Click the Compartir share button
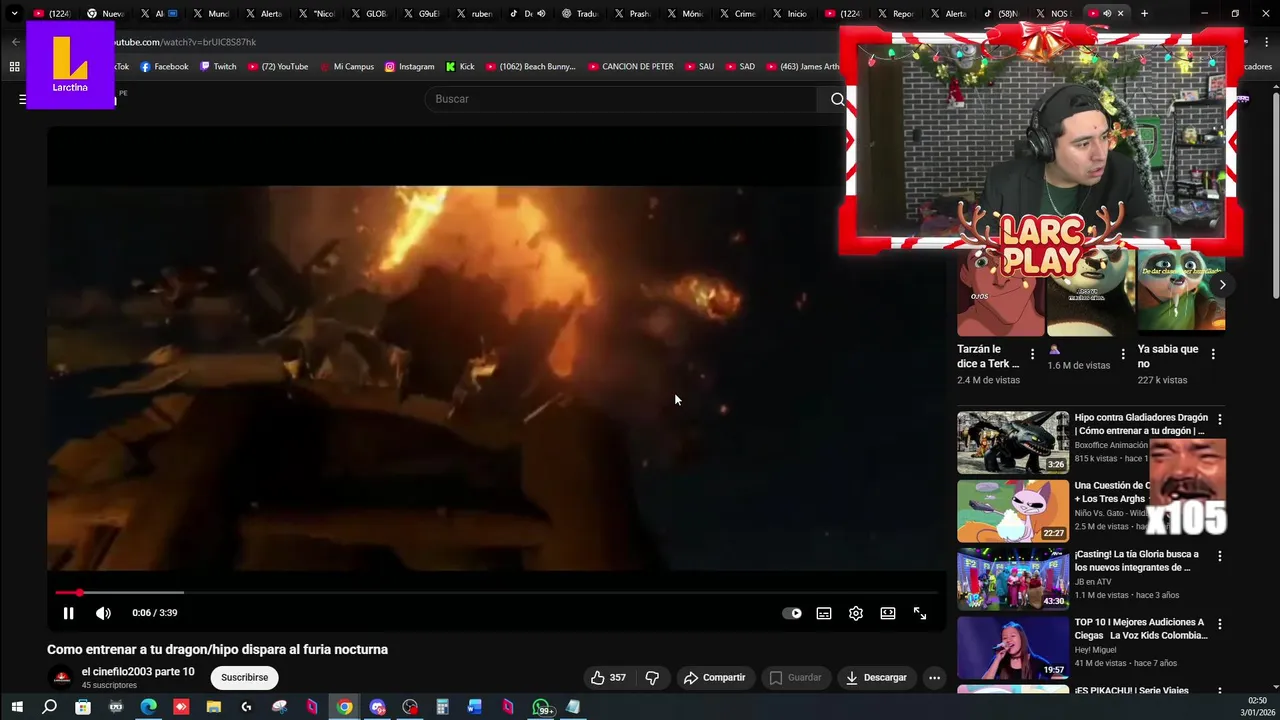 [x=714, y=677]
